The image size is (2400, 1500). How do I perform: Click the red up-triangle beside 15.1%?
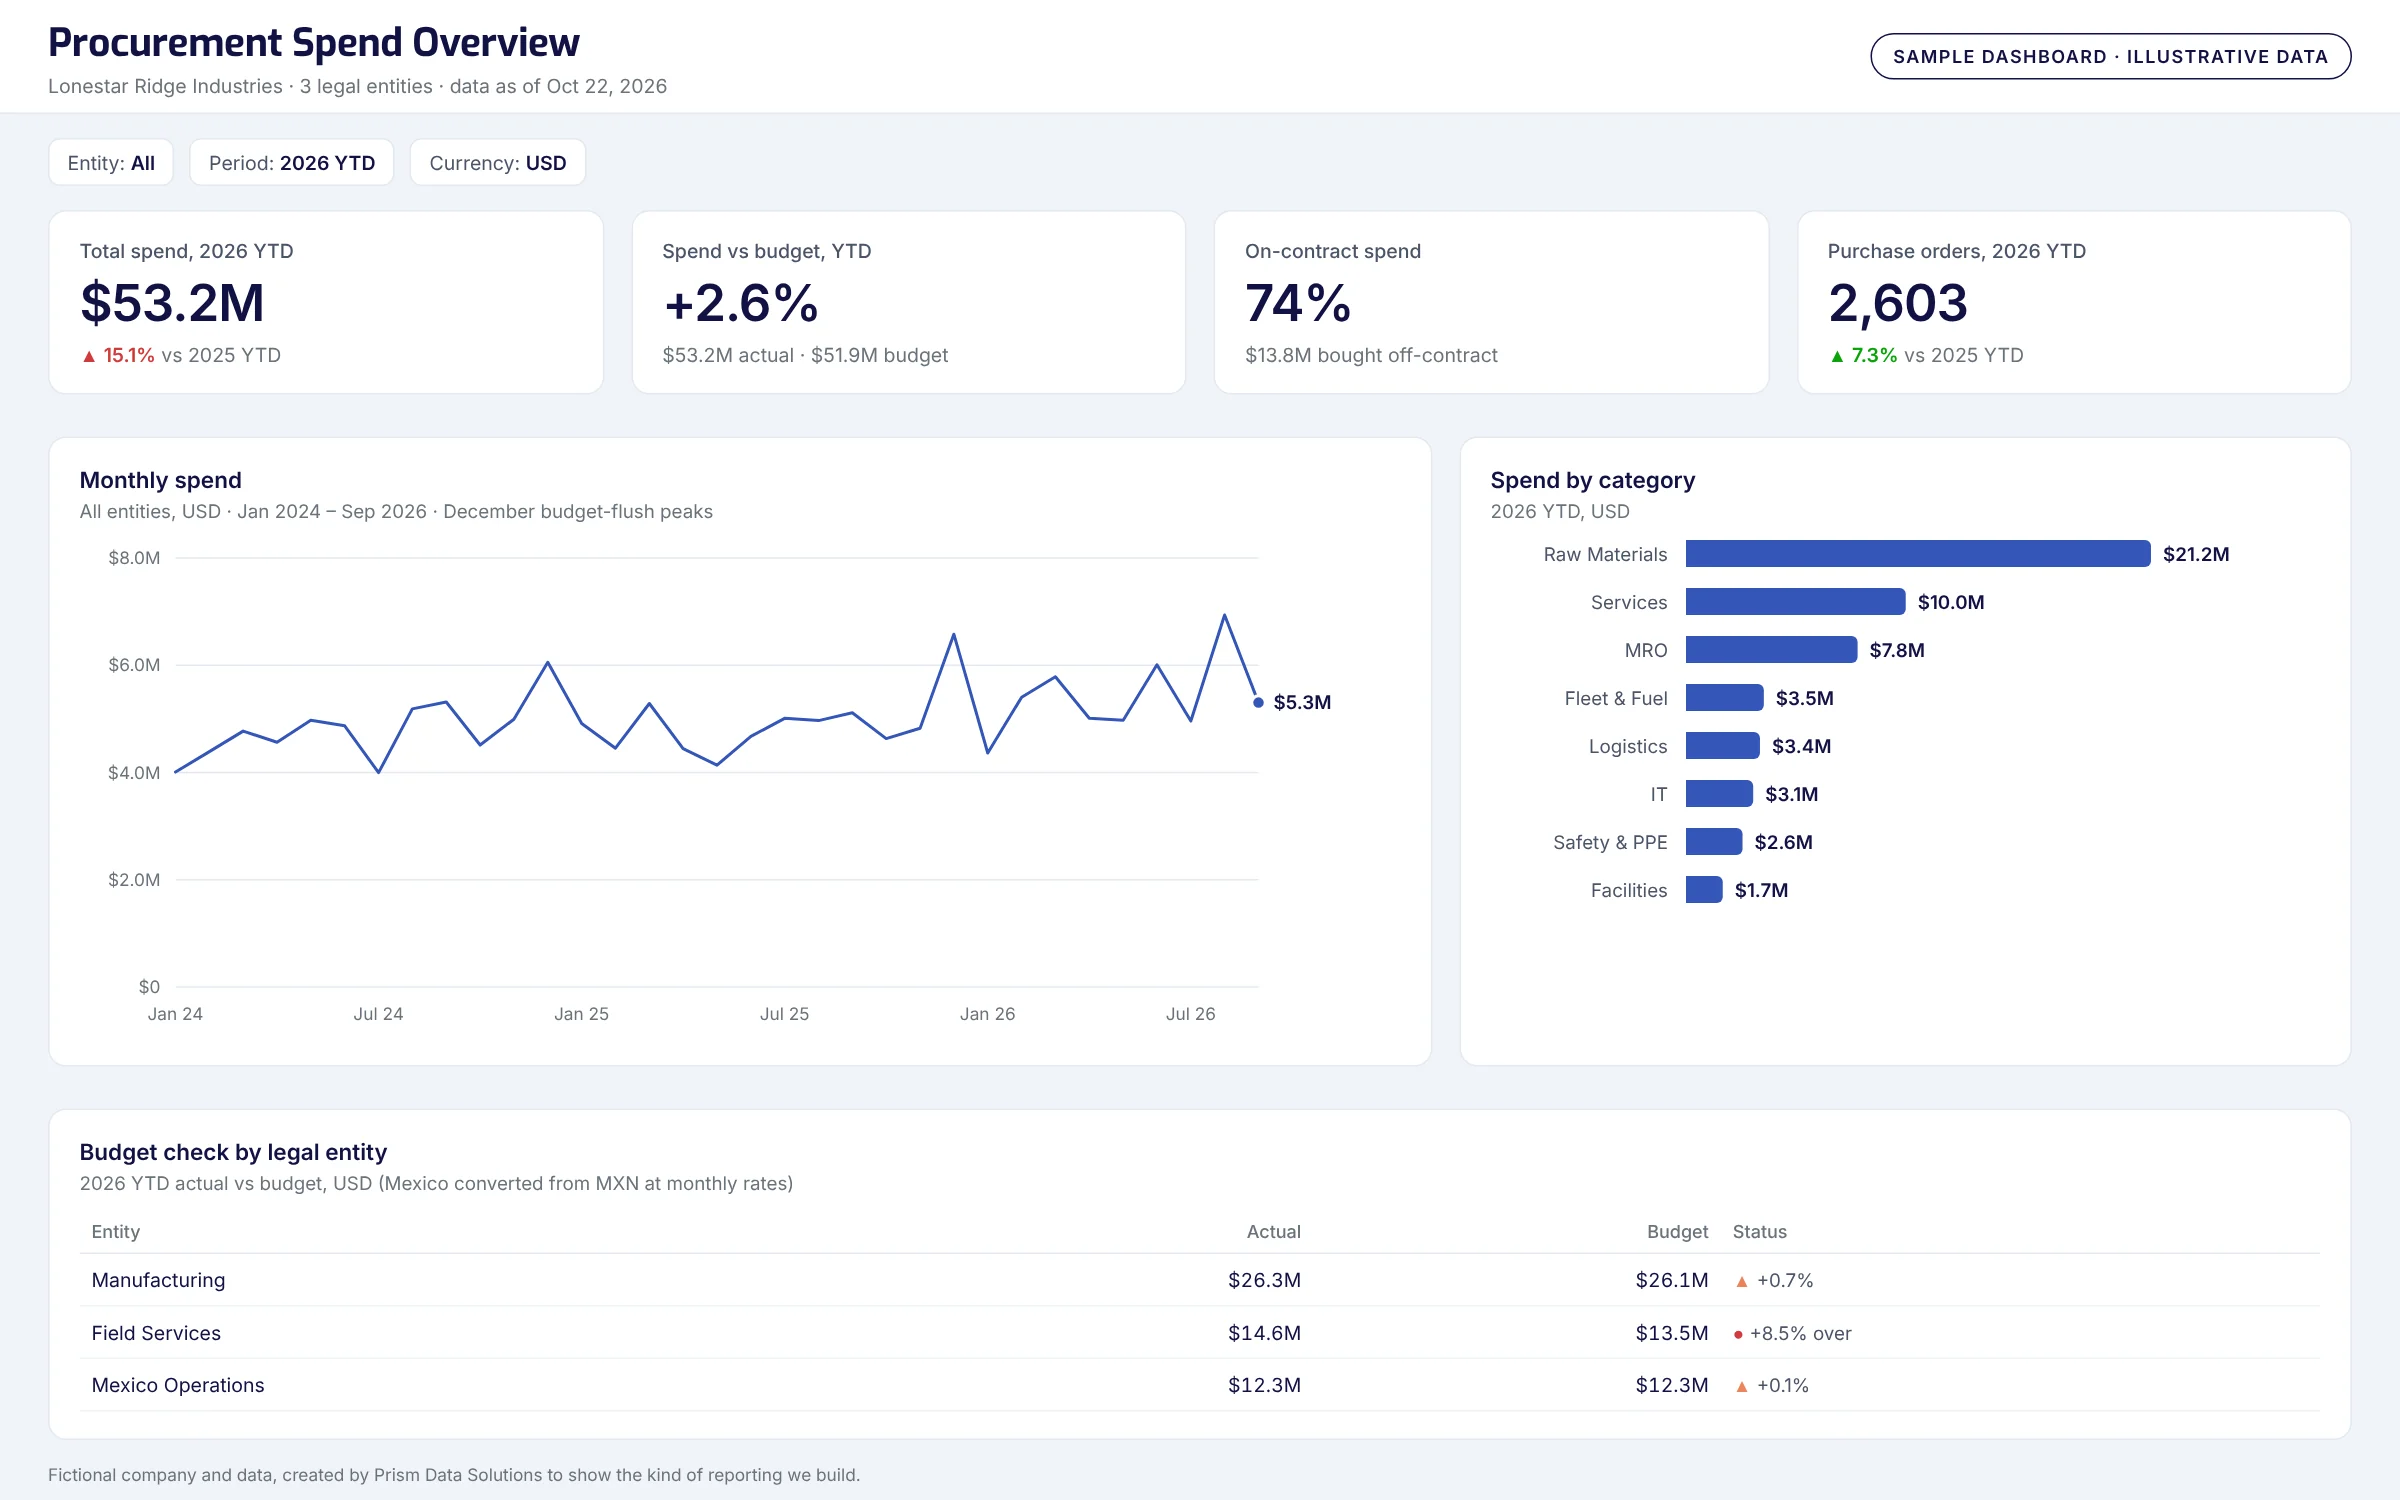(89, 356)
